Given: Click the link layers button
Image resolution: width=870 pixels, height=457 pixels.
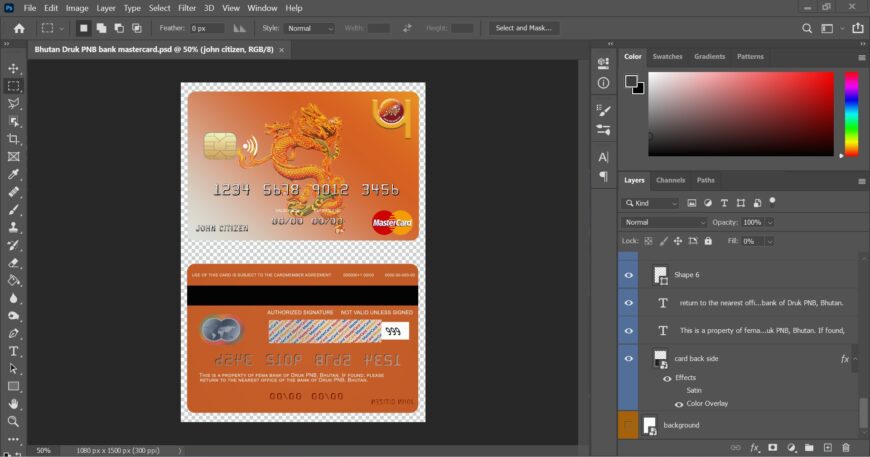Looking at the screenshot, I should pos(735,448).
